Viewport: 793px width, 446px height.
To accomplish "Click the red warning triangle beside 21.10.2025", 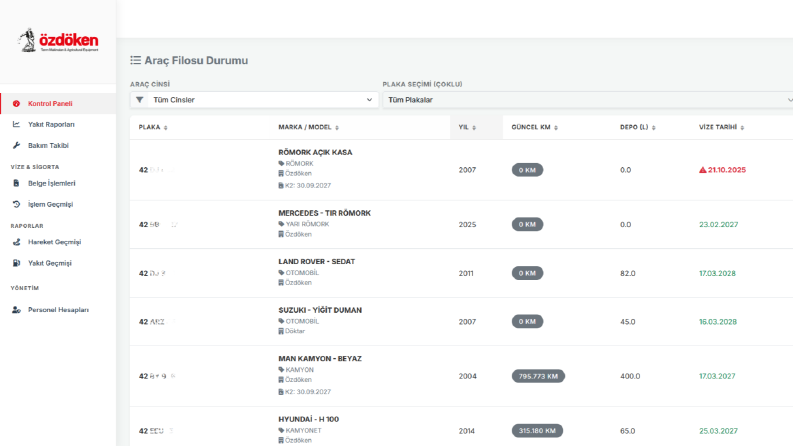I will (702, 170).
